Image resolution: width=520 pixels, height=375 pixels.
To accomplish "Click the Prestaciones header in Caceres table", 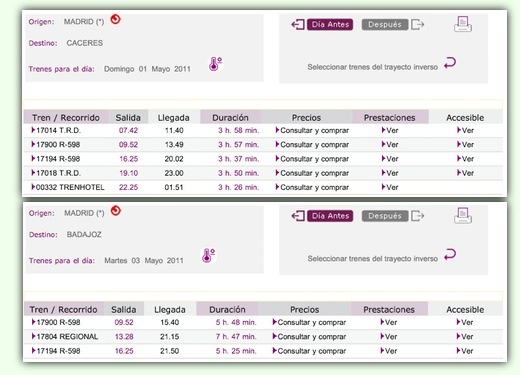I will (x=390, y=117).
